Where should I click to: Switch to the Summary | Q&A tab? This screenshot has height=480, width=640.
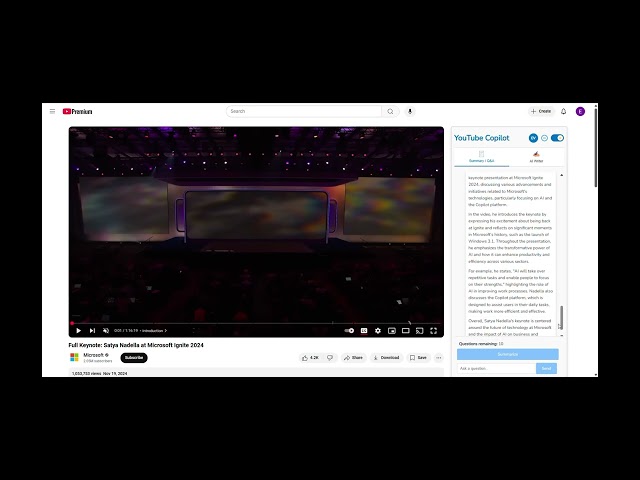[x=482, y=157]
